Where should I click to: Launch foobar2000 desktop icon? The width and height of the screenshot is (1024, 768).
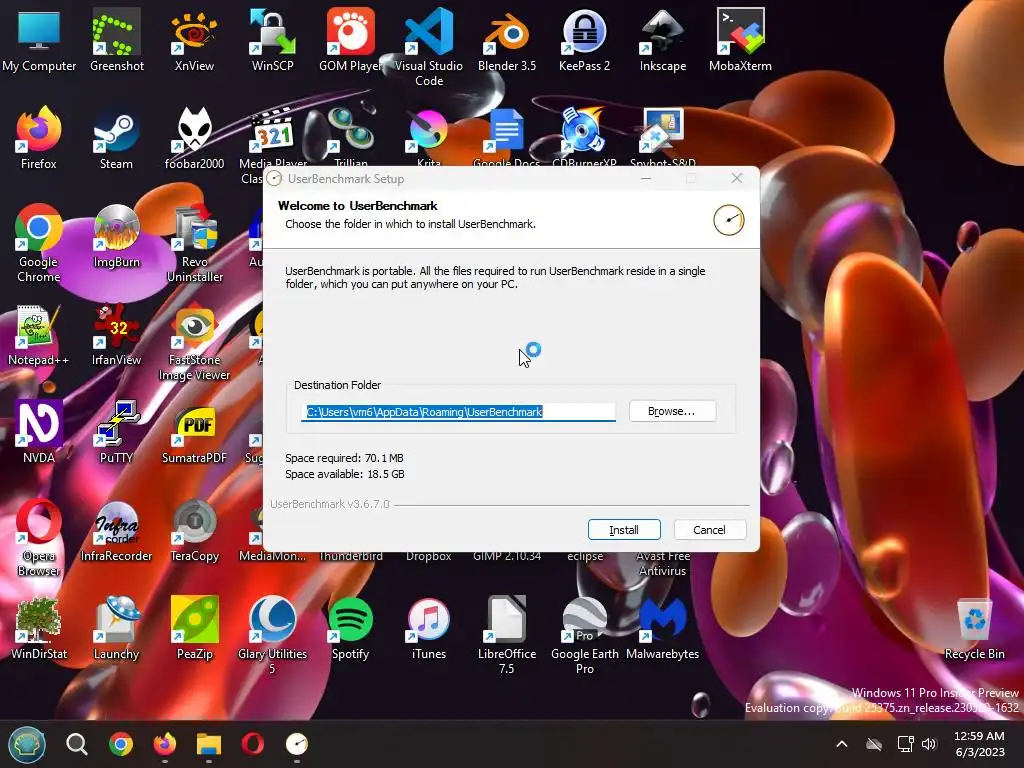[195, 138]
